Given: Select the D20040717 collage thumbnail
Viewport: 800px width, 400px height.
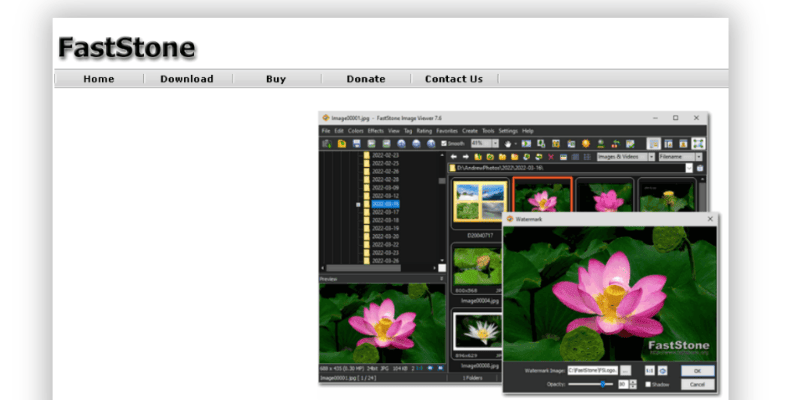Looking at the screenshot, I should pyautogui.click(x=475, y=200).
